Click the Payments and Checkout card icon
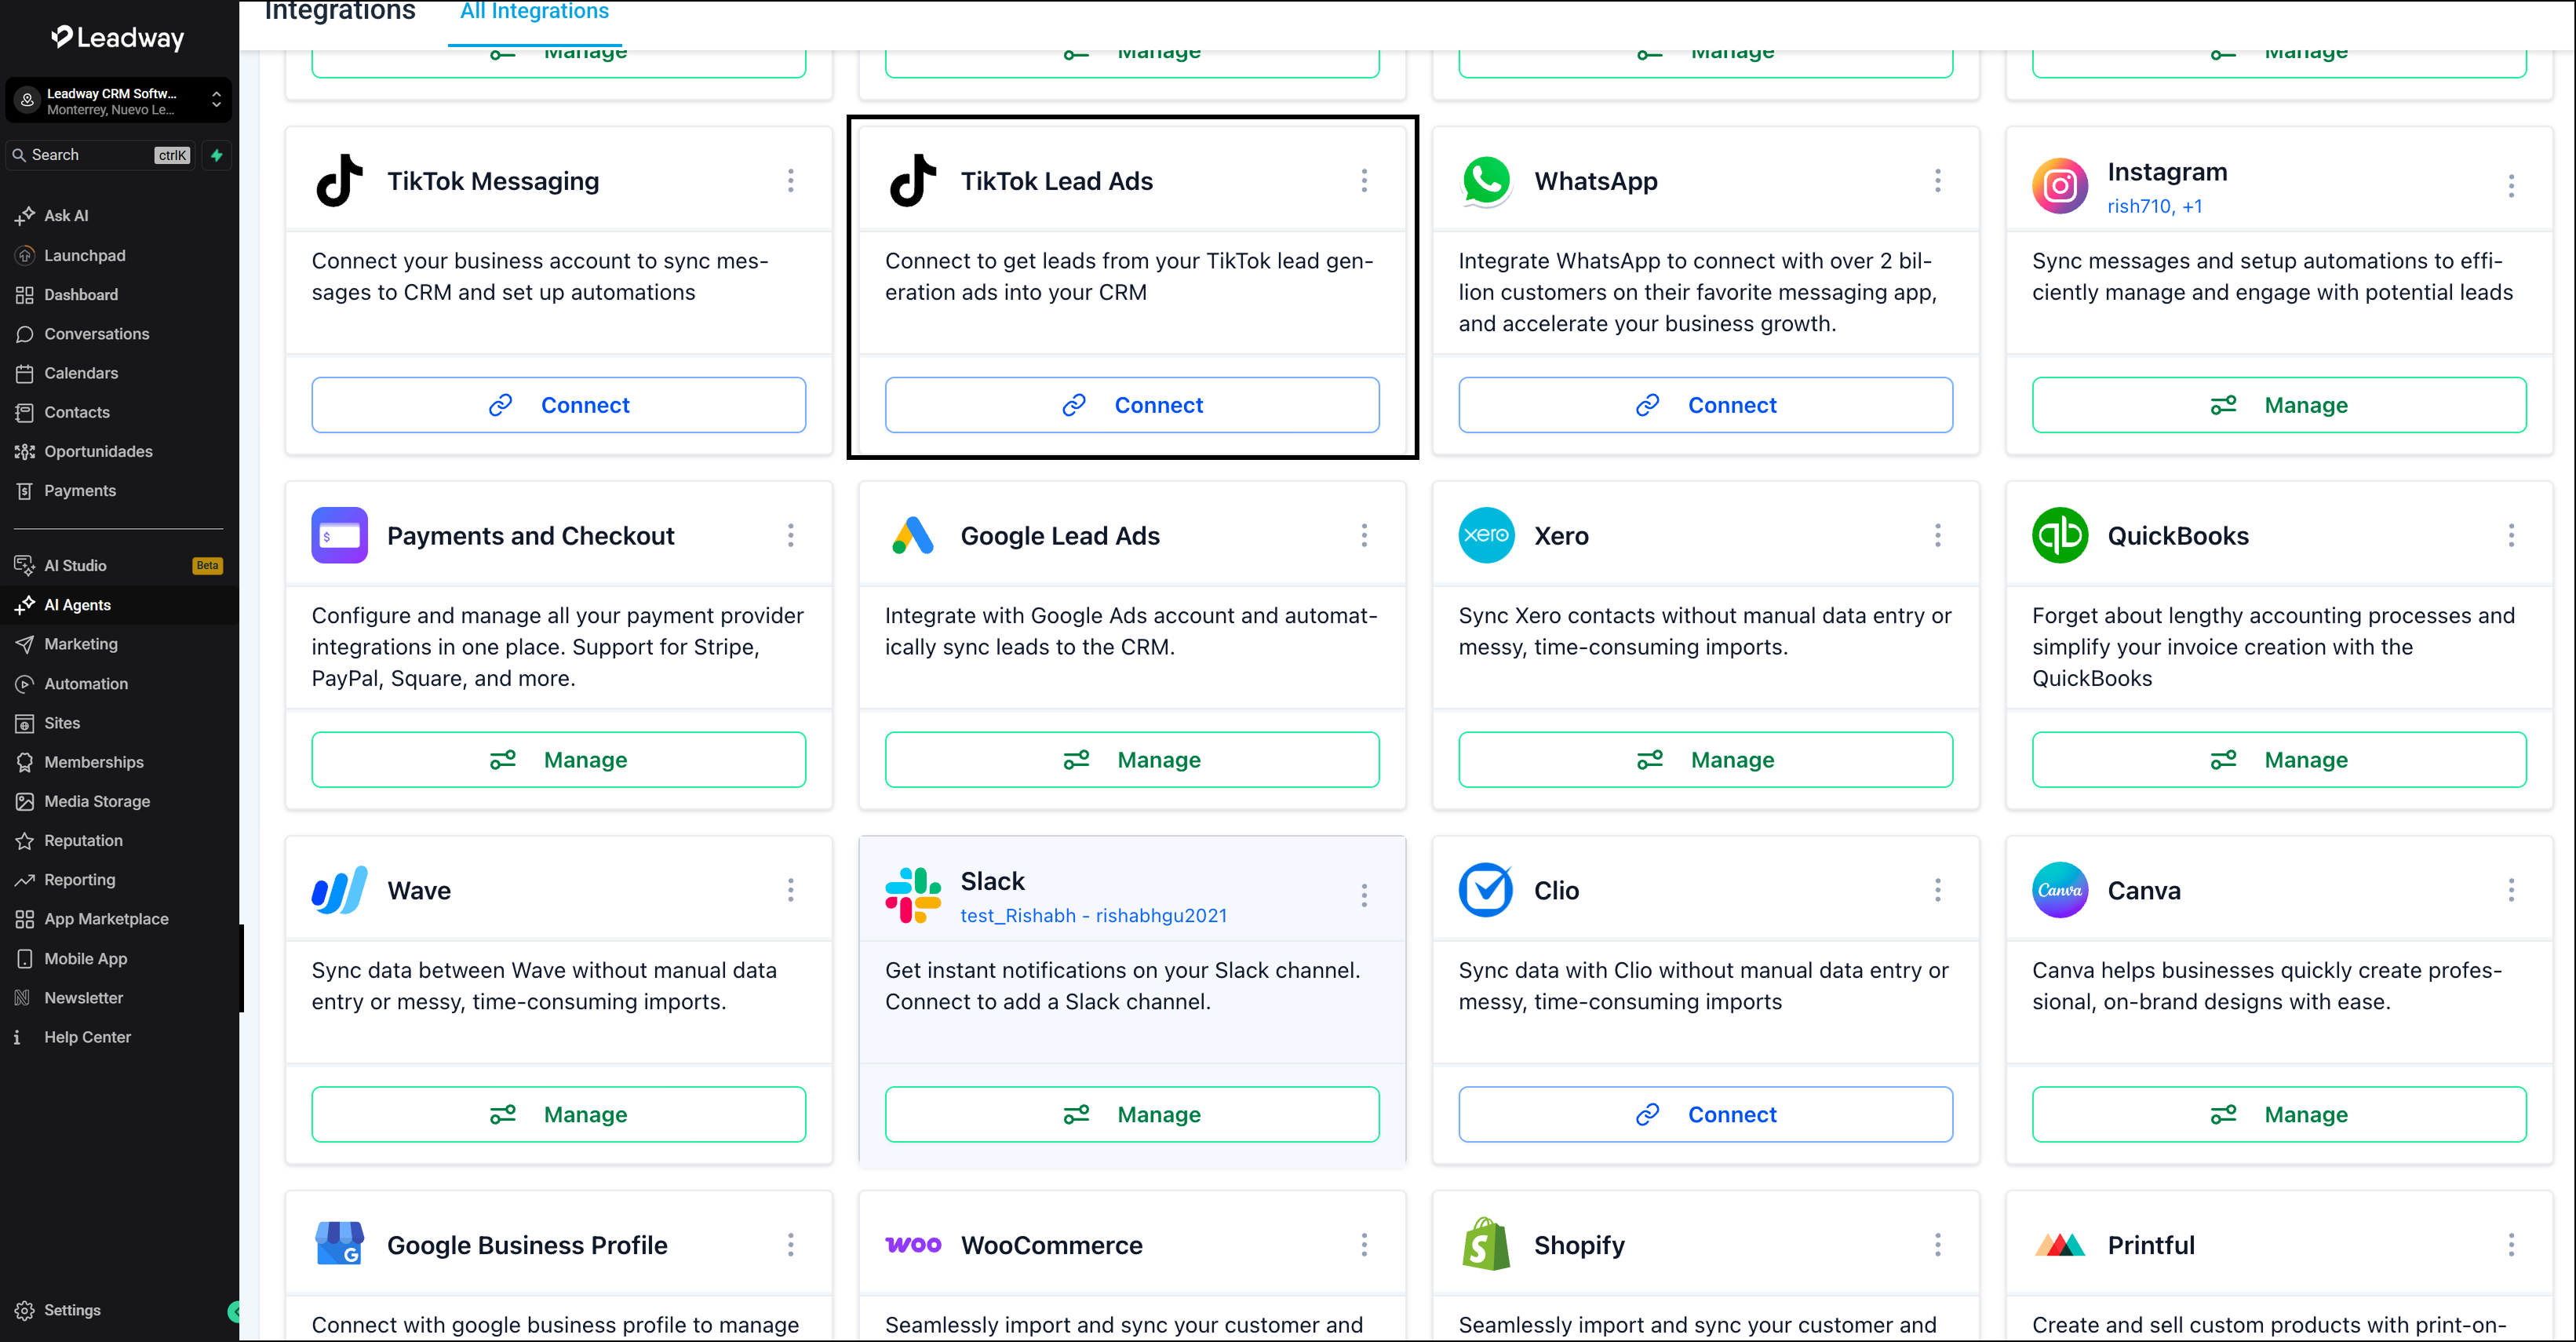Viewport: 2576px width, 1342px height. (340, 536)
